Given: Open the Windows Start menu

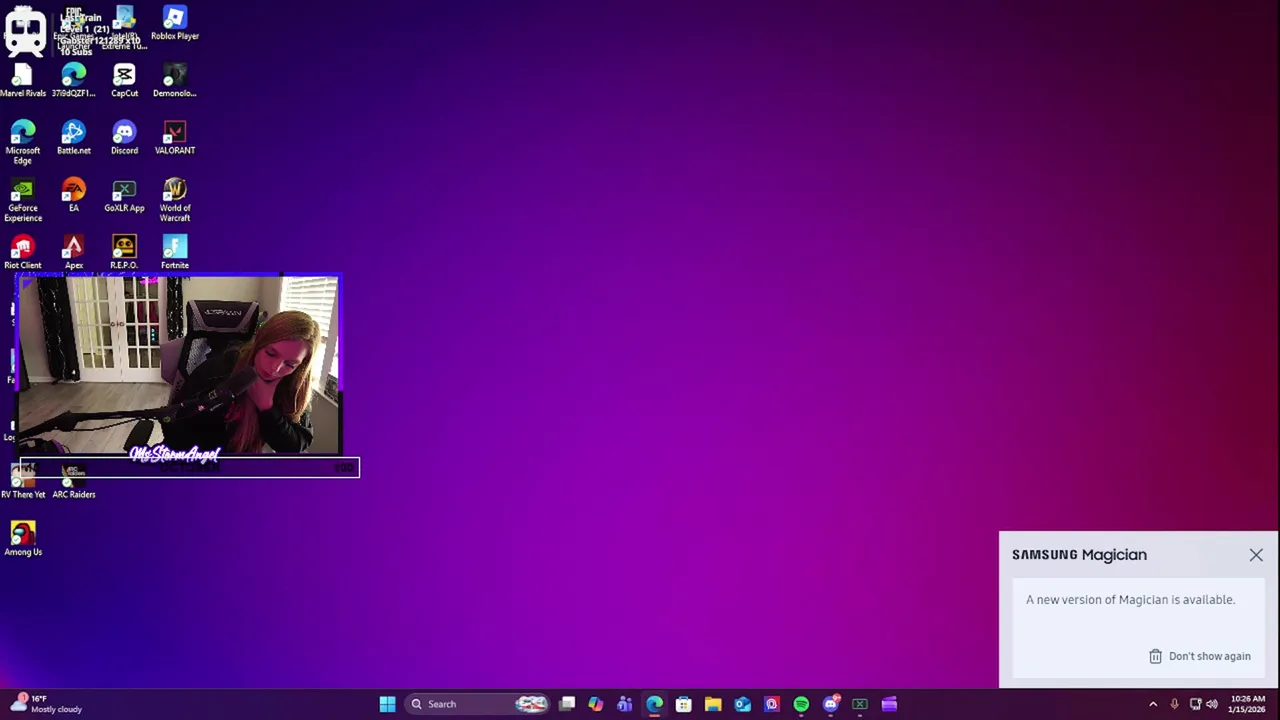Looking at the screenshot, I should (x=387, y=704).
